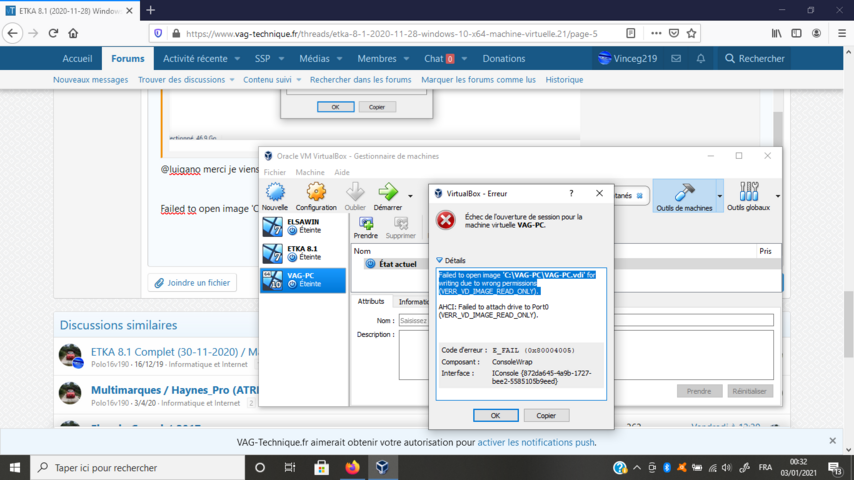The width and height of the screenshot is (854, 480).
Task: Click the Nouvelle machine icon in VirtualBox
Action: [275, 192]
